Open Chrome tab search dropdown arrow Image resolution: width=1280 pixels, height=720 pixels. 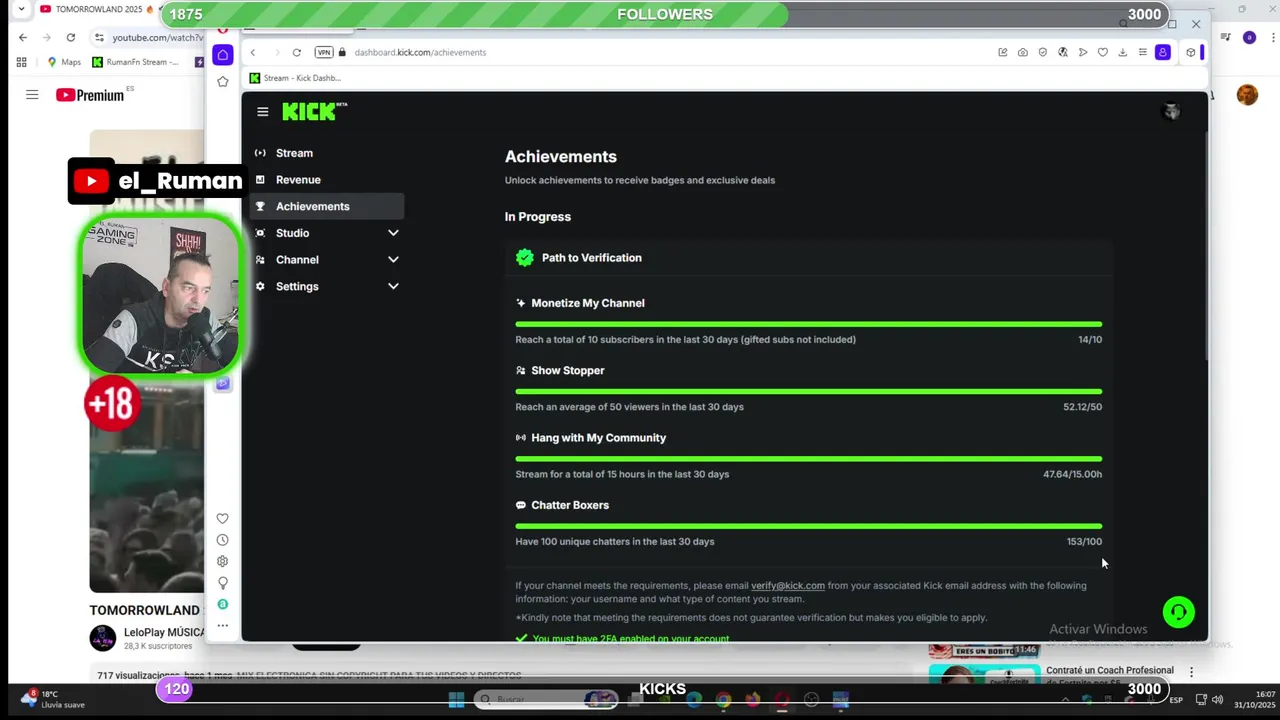[21, 9]
